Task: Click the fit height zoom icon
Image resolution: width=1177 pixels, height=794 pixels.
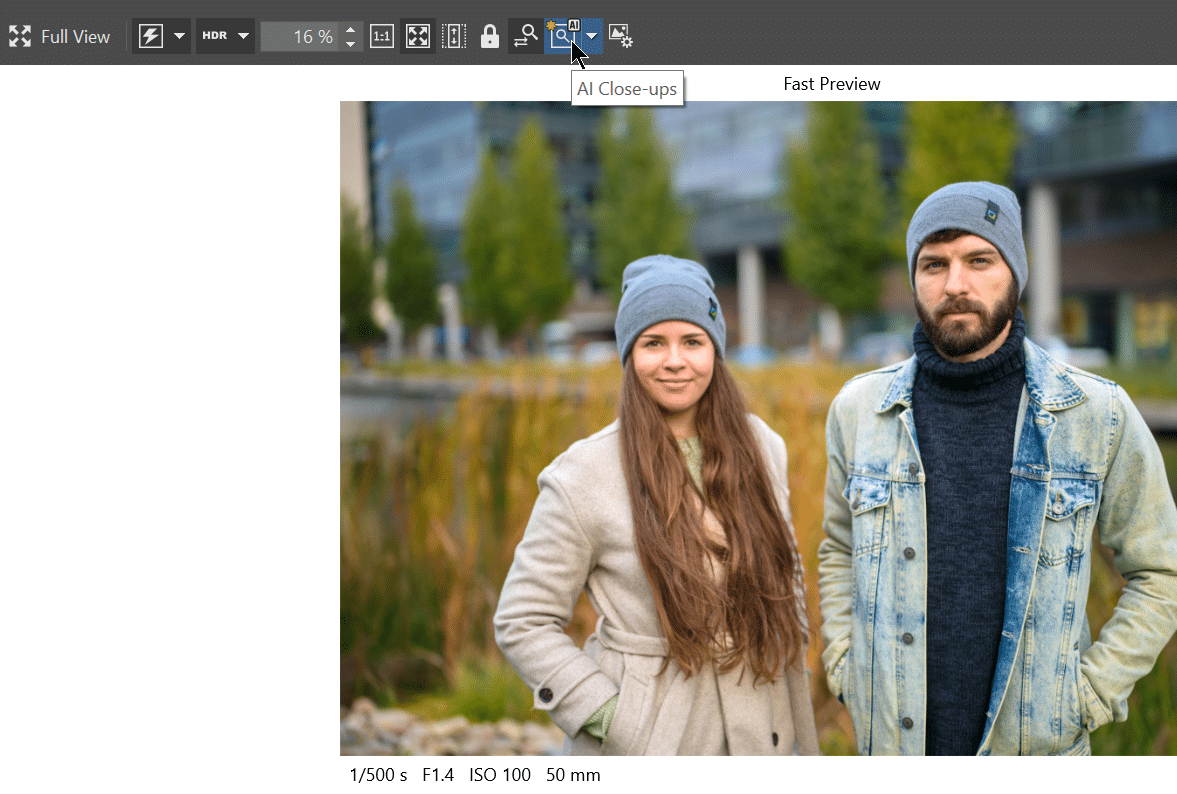Action: point(454,37)
